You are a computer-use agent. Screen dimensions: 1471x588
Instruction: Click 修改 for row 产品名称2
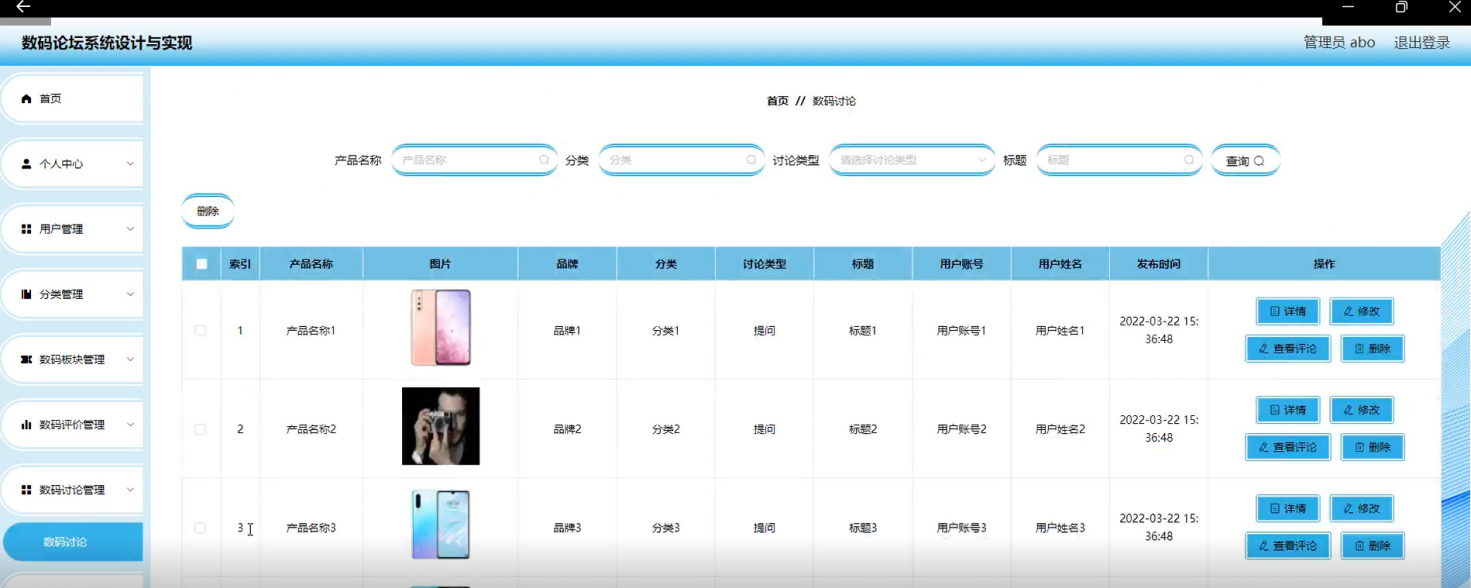click(x=1362, y=410)
